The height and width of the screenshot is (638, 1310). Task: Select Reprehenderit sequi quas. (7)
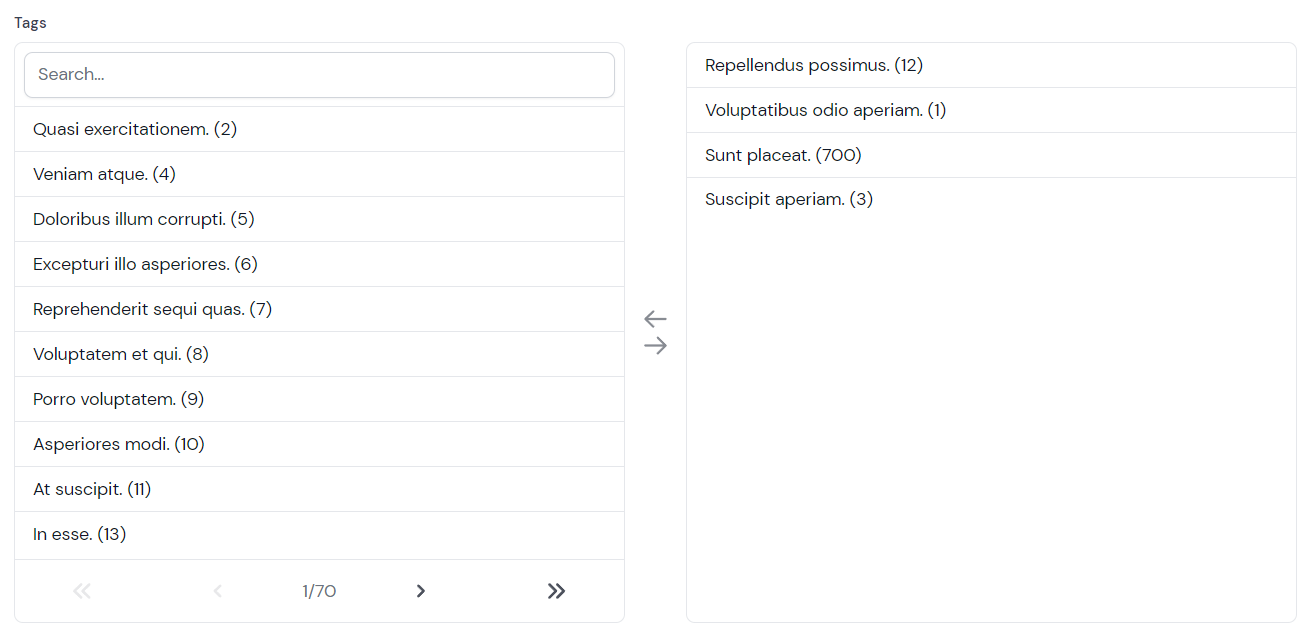[152, 309]
